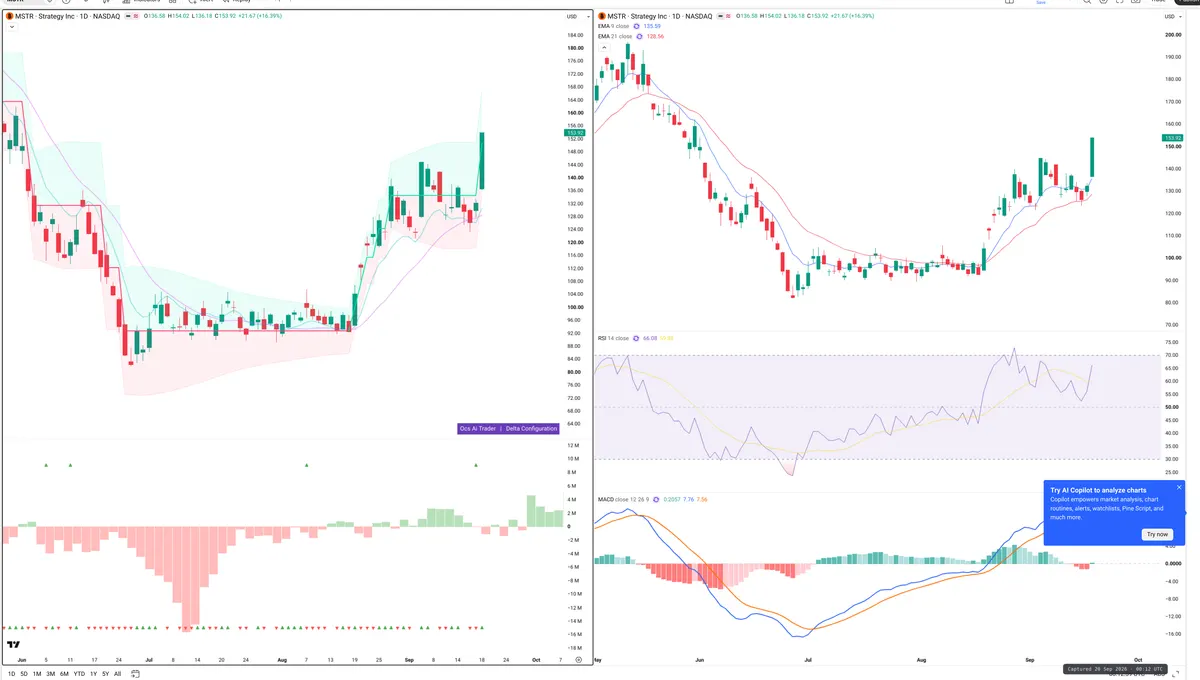This screenshot has width=1200, height=680.
Task: Click the TradingView logo in the left chart
Action: (x=14, y=644)
